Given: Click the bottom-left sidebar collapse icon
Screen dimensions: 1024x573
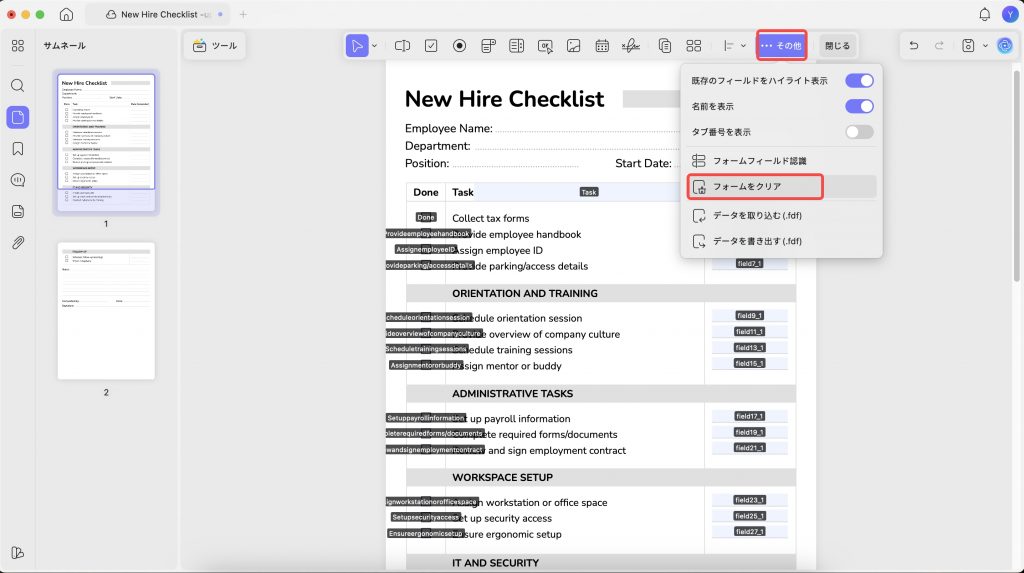Looking at the screenshot, I should click(18, 553).
